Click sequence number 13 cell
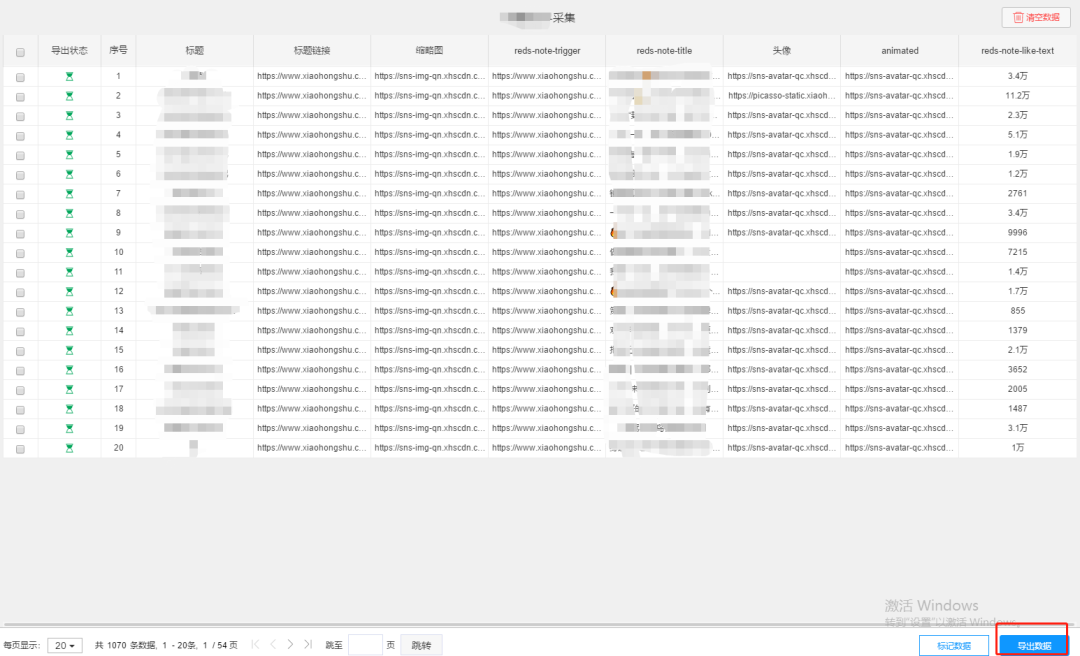 tap(118, 311)
